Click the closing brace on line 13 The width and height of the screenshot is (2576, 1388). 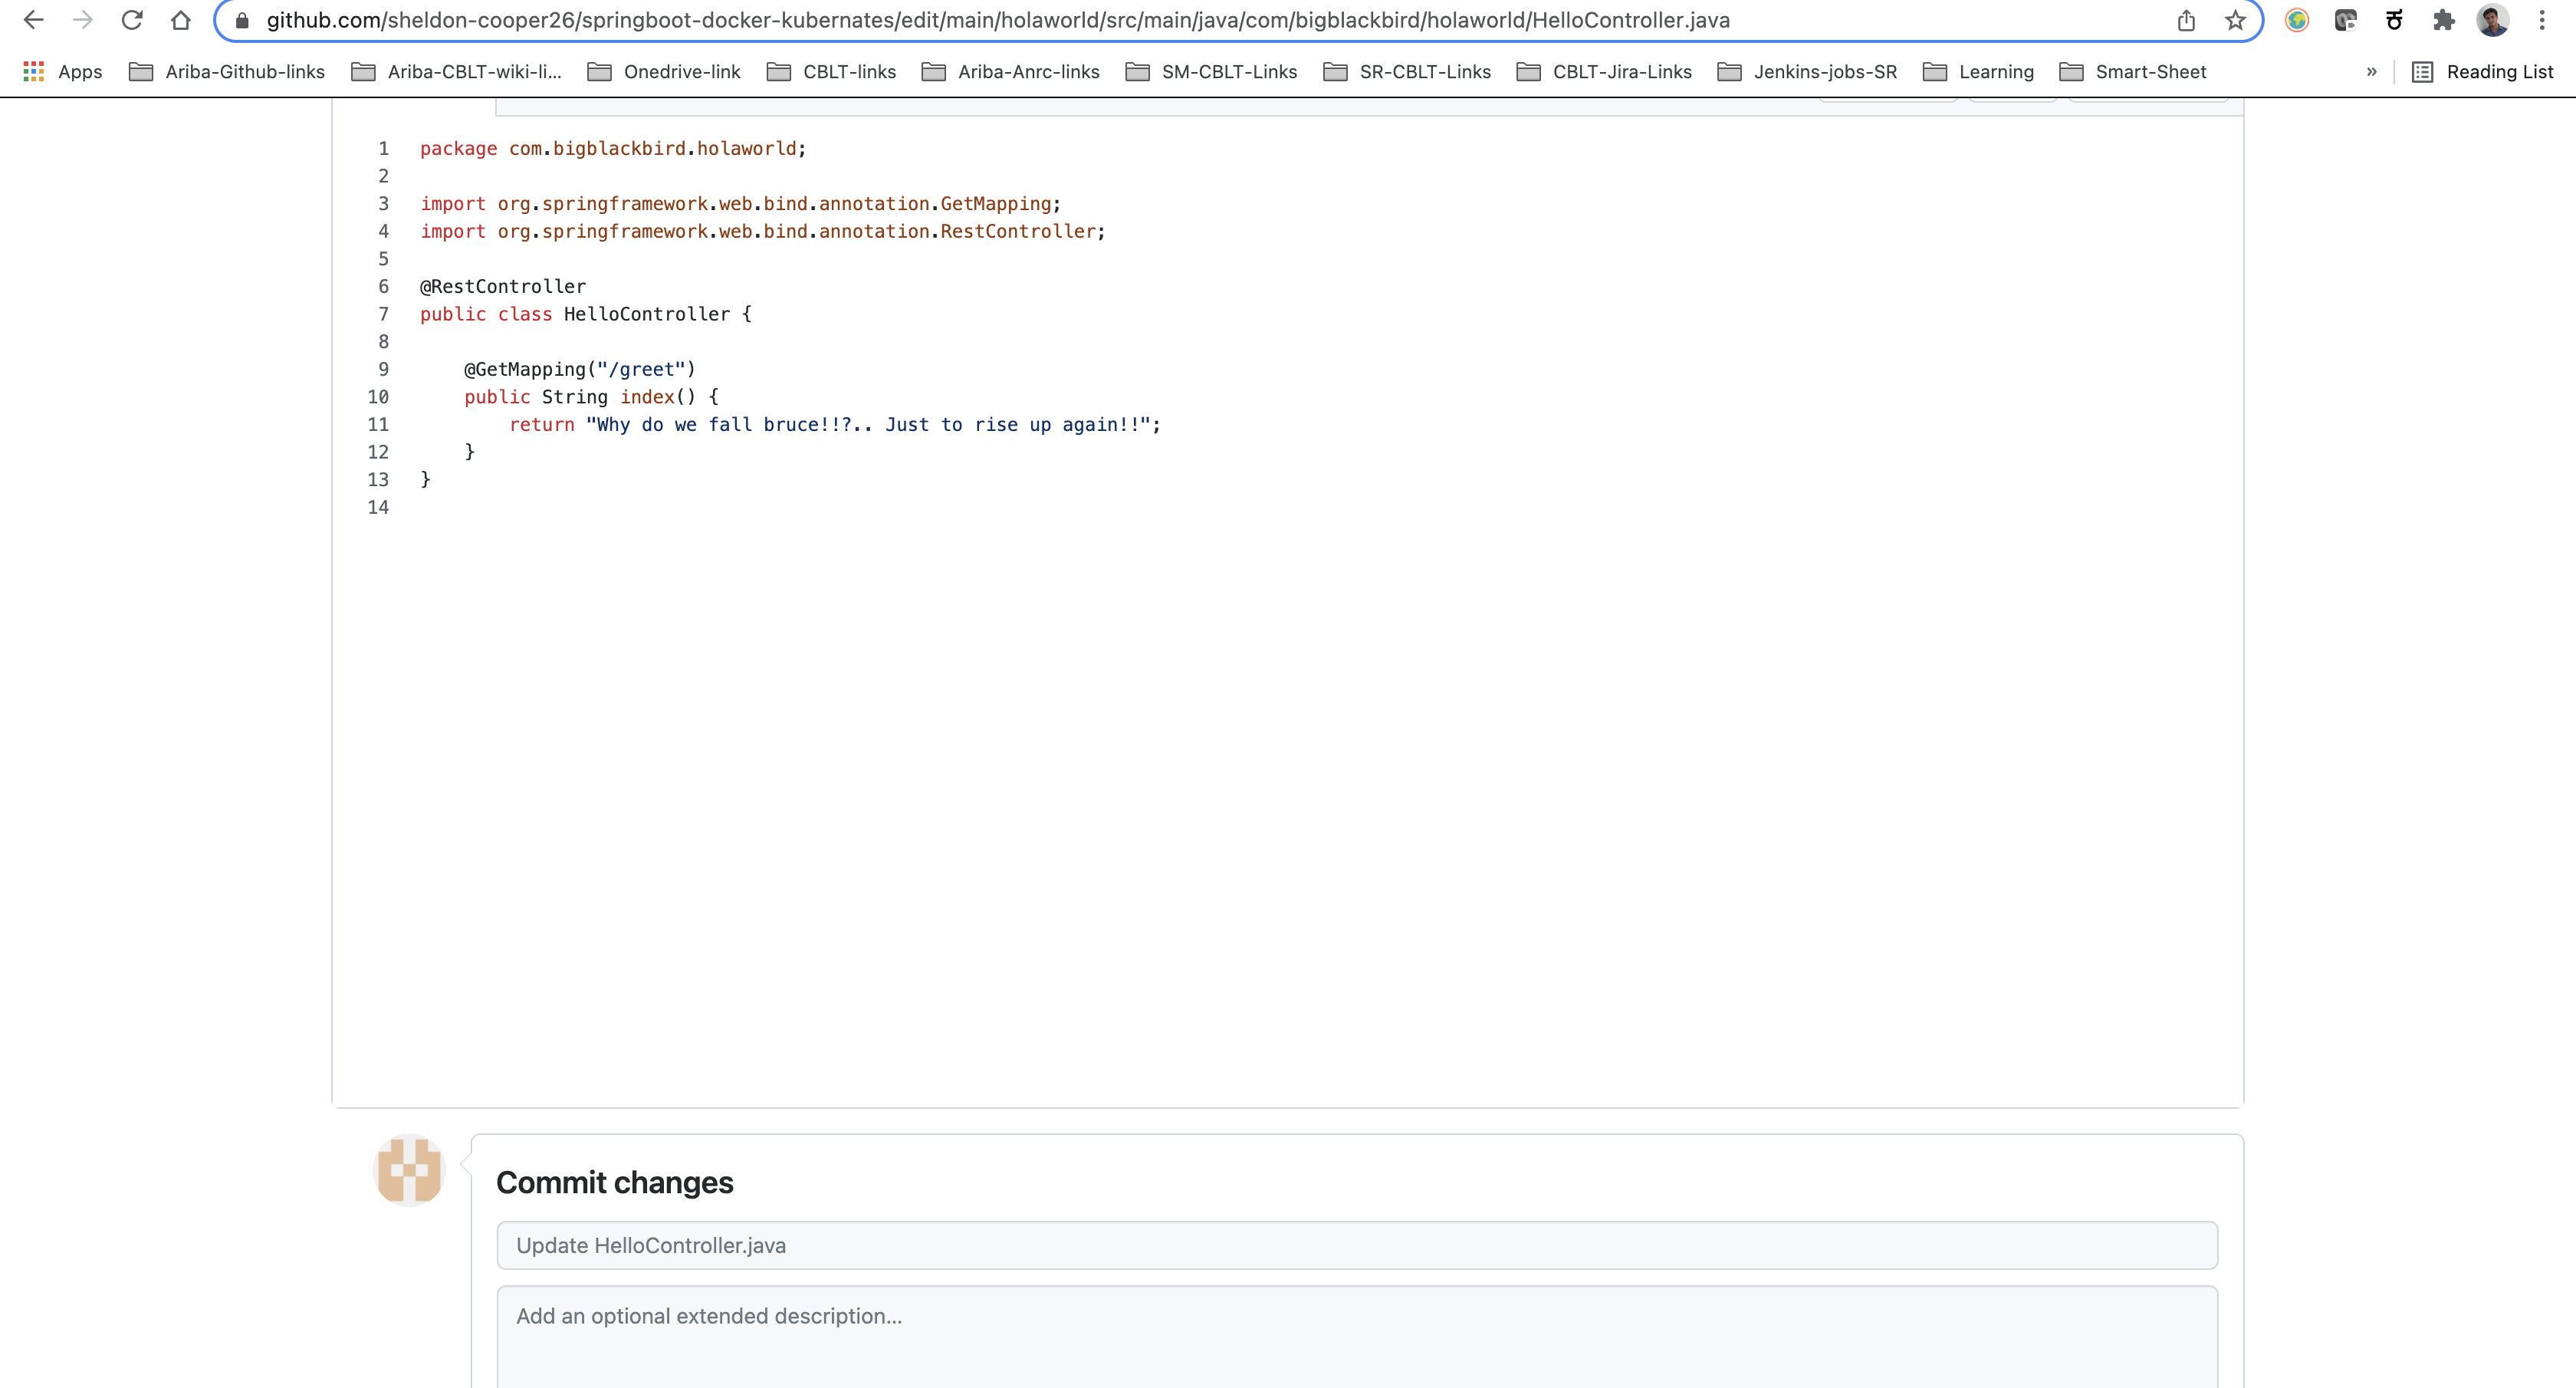[425, 480]
